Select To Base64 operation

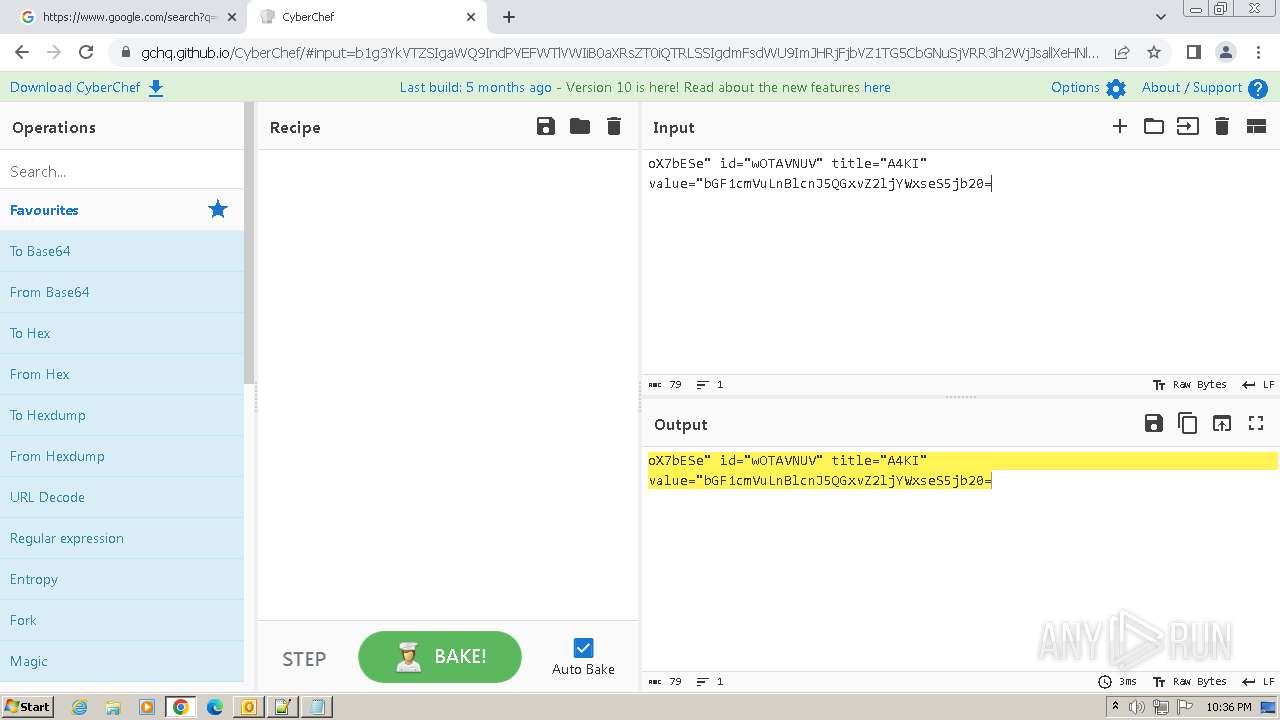pos(122,251)
